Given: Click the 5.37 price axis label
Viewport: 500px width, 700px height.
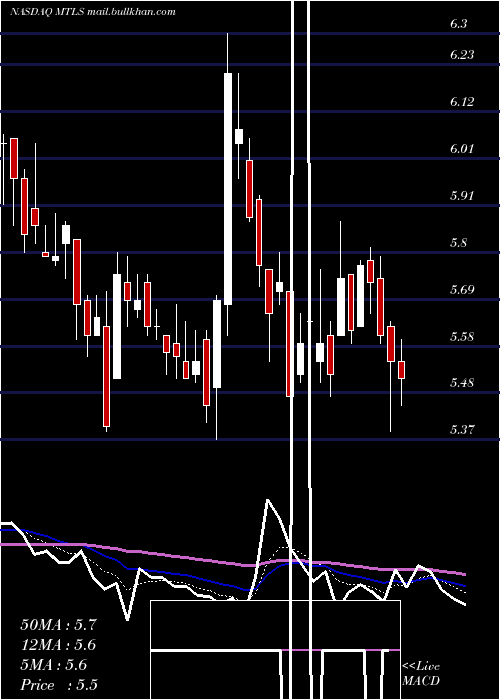Looking at the screenshot, I should tap(462, 429).
